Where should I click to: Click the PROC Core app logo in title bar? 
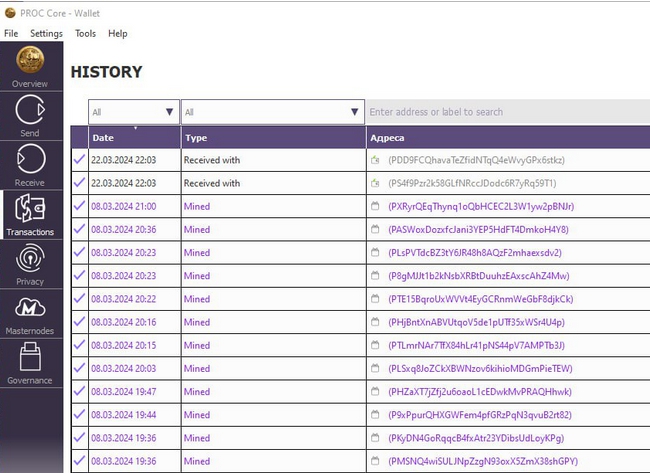tap(10, 13)
